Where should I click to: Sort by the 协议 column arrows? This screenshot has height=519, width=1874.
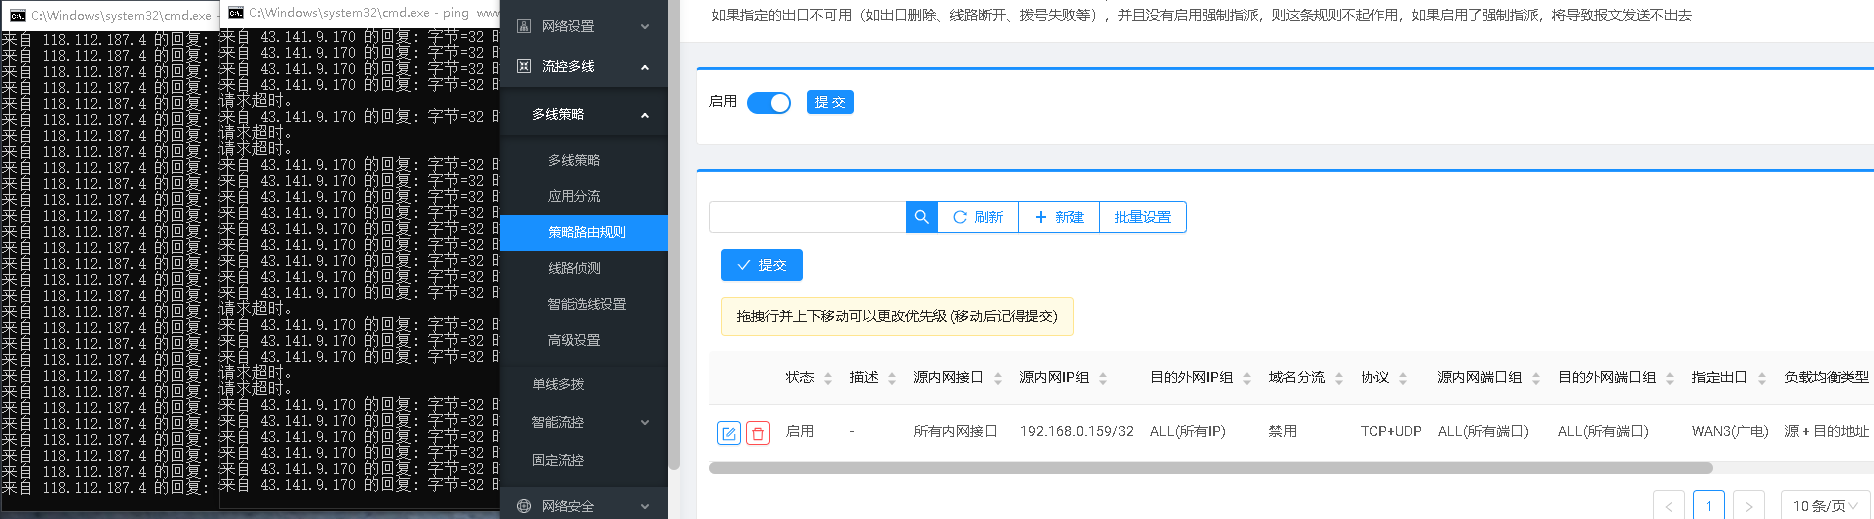(x=1403, y=378)
